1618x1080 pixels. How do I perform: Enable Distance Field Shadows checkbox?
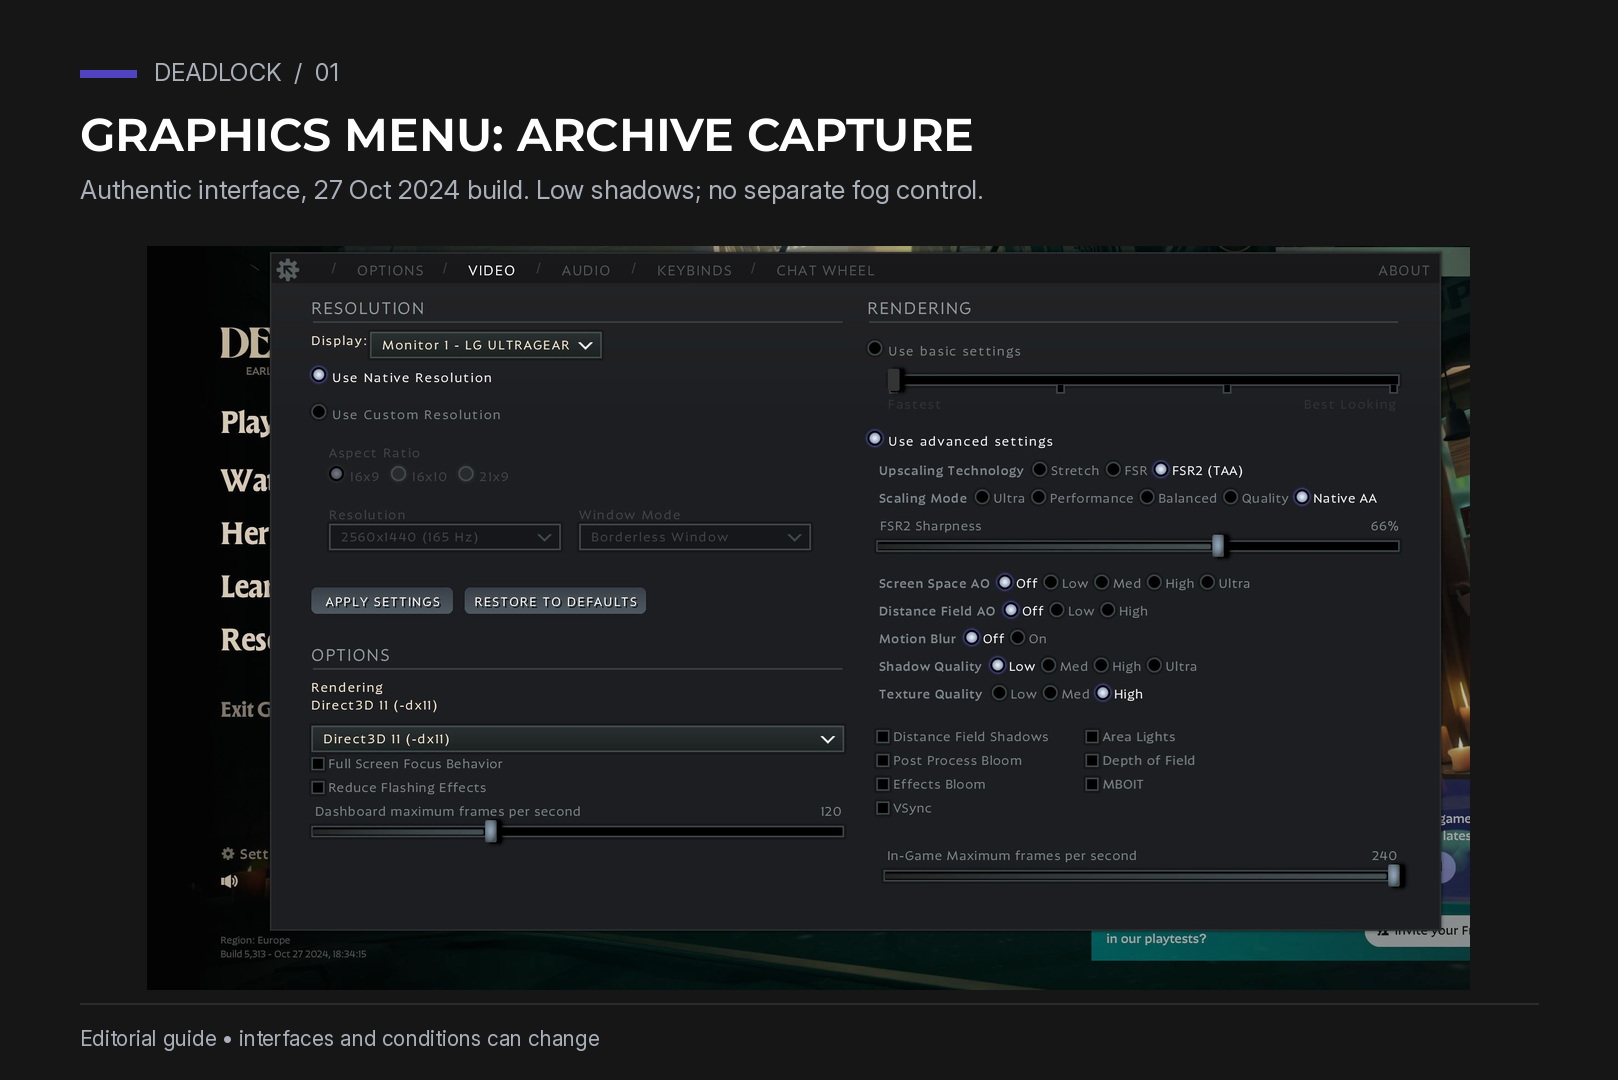(x=883, y=737)
